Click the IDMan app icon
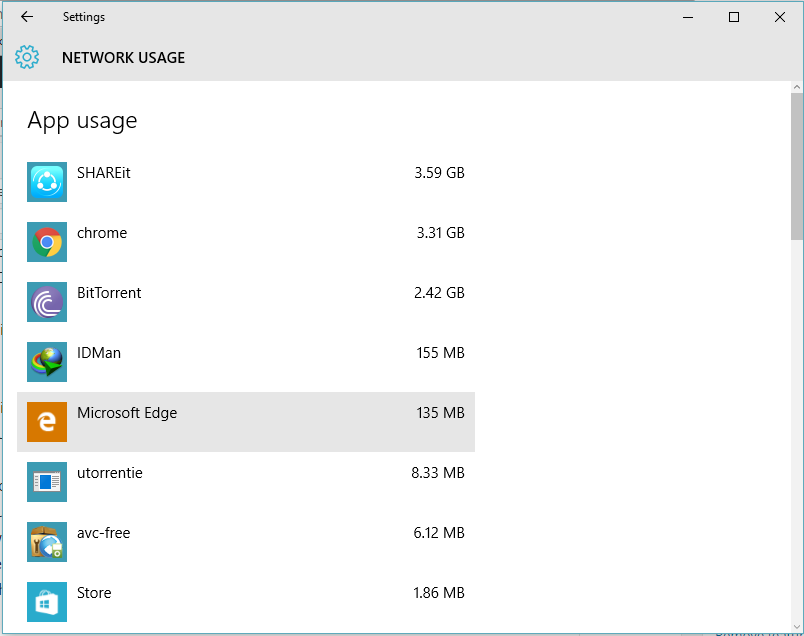Viewport: 804px width, 636px height. click(x=47, y=362)
